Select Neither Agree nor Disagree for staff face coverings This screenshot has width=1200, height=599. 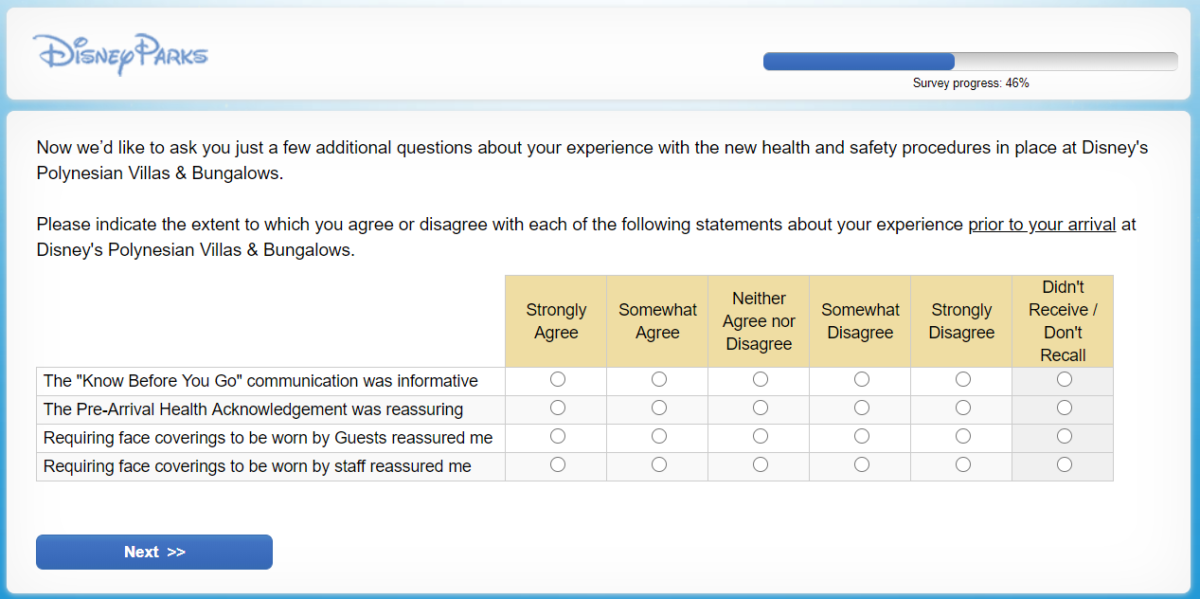pos(760,465)
